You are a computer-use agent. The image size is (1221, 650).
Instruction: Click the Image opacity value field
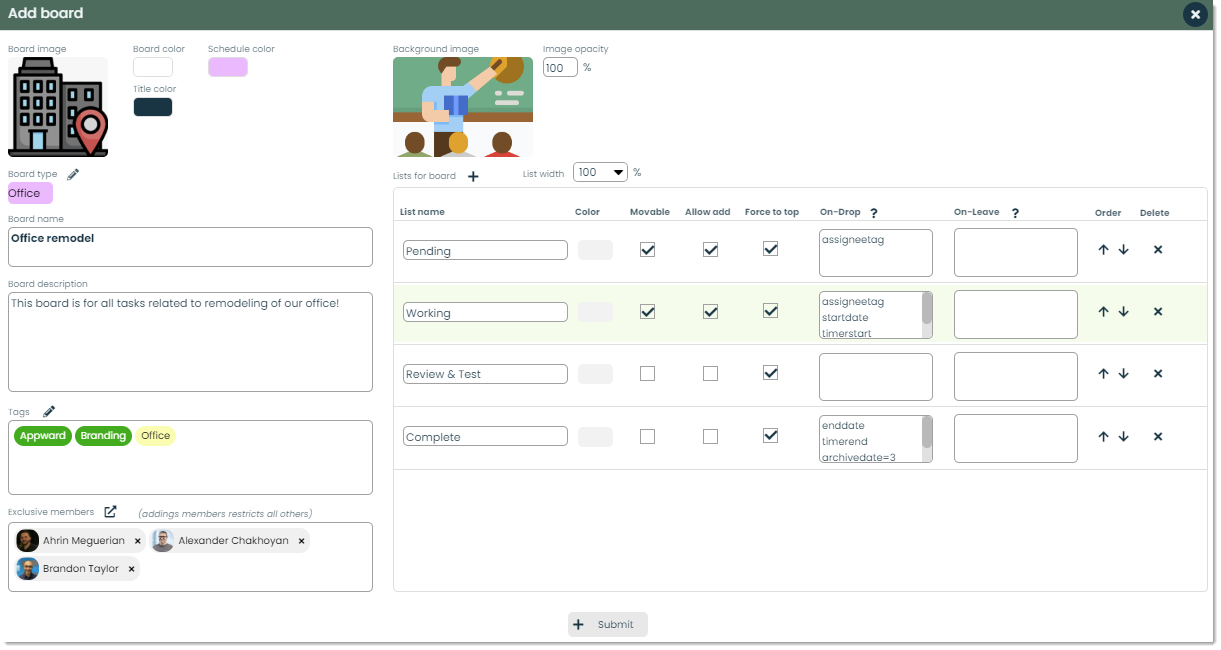coord(559,67)
